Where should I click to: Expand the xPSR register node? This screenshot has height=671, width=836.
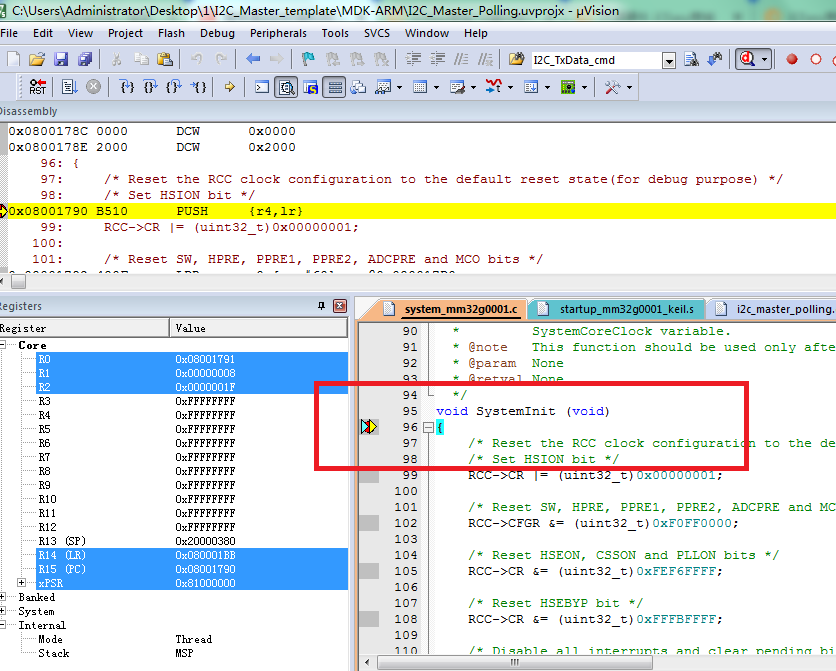(x=22, y=583)
